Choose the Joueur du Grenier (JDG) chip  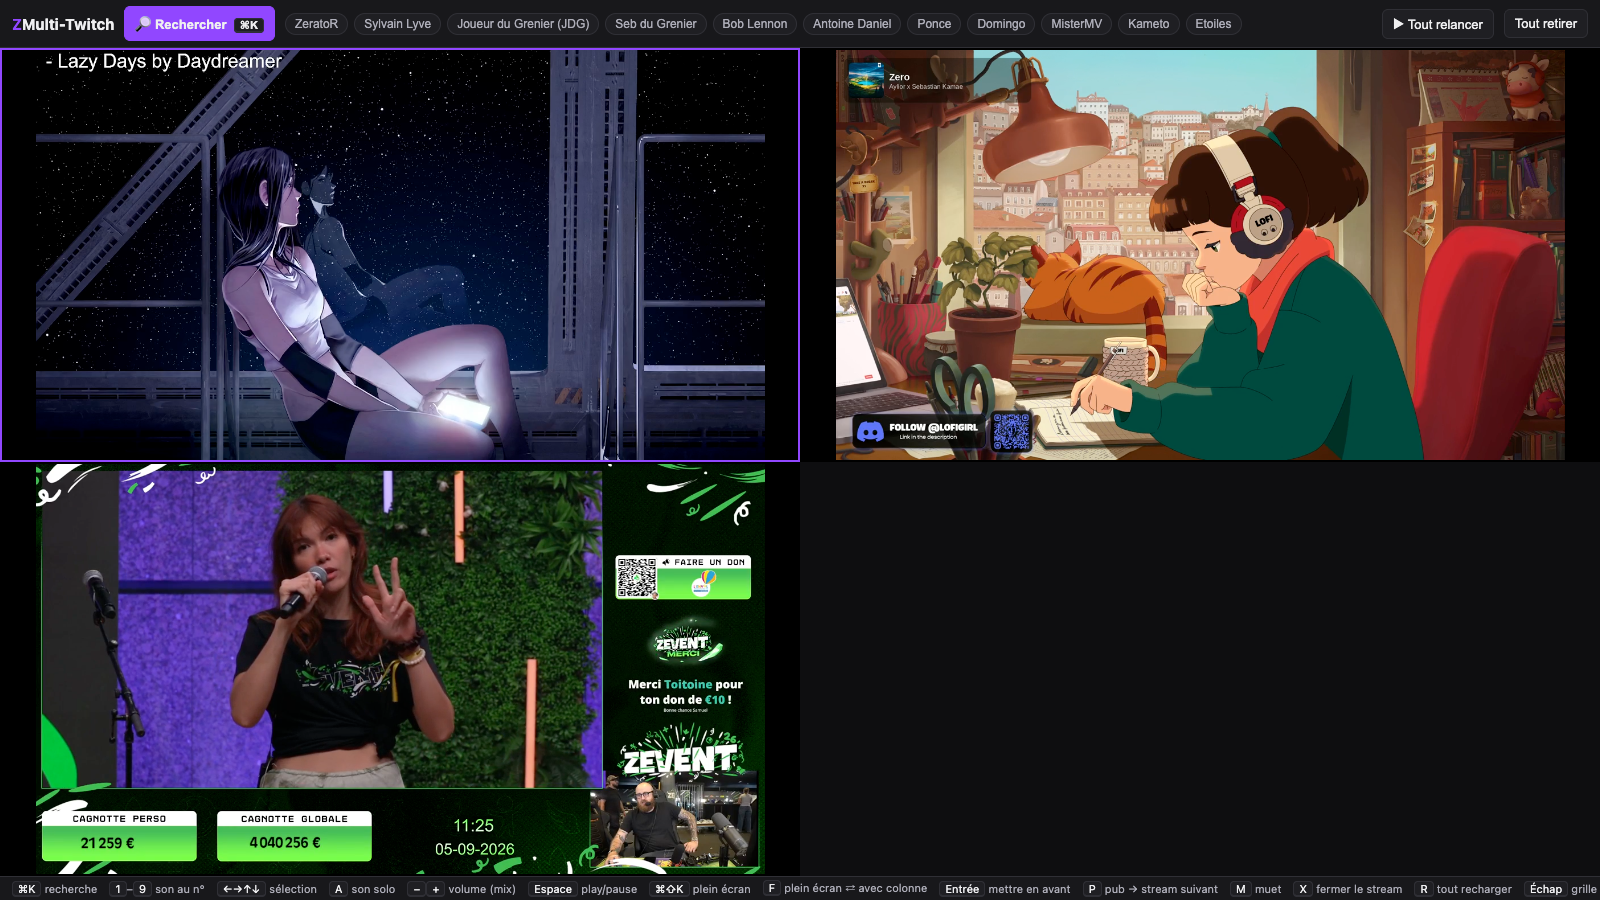click(523, 24)
